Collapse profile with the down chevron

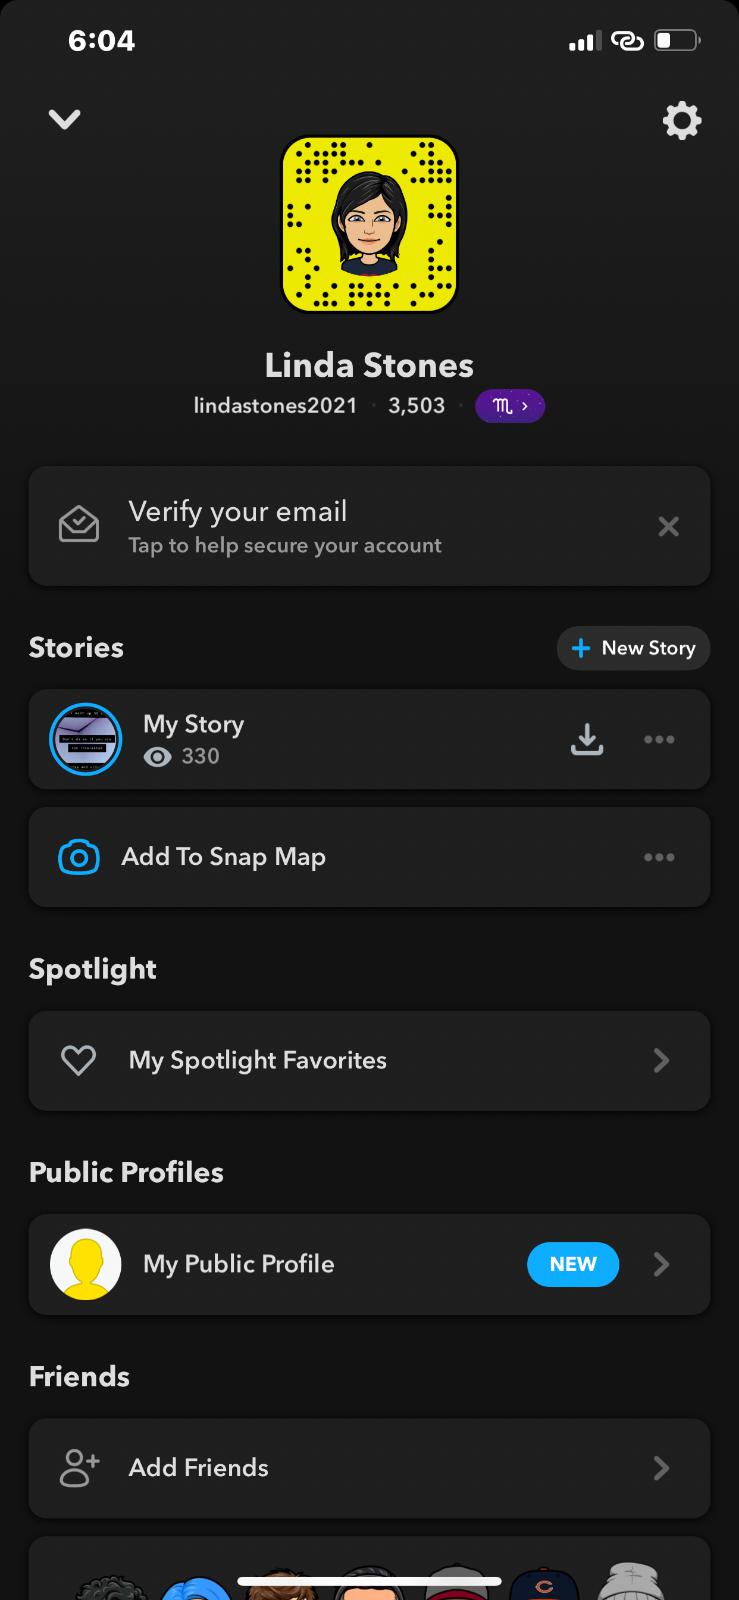point(65,120)
